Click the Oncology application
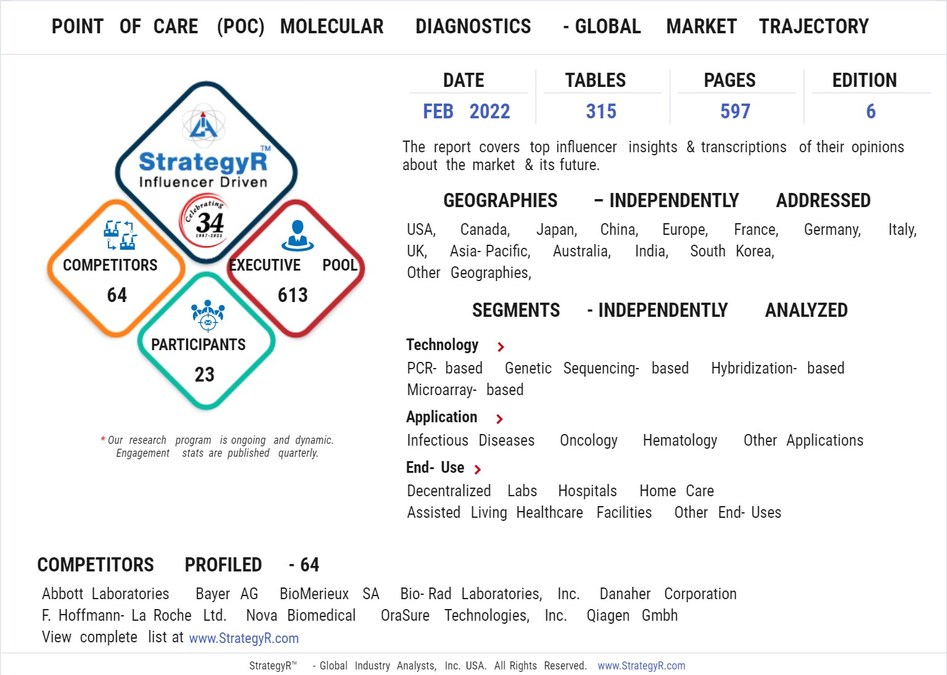Screen dimensions: 947x675 point(589,441)
